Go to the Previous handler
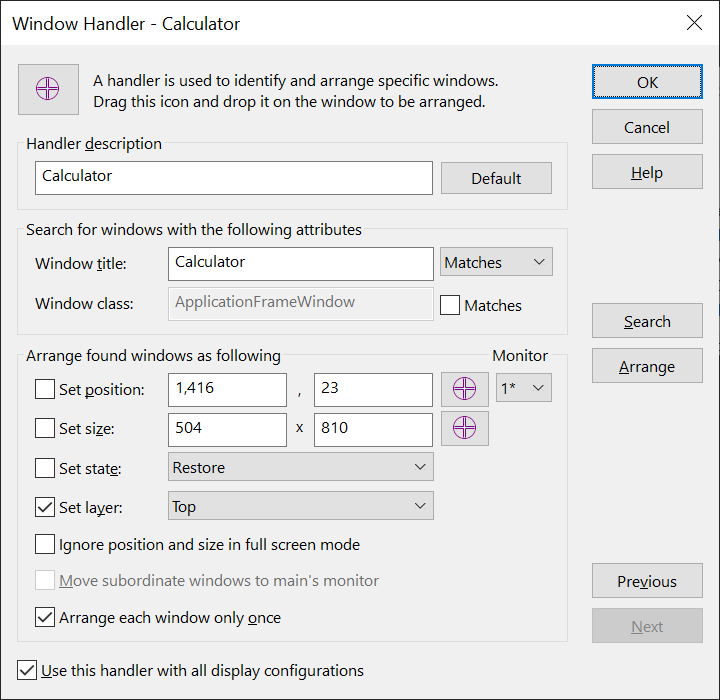Image resolution: width=720 pixels, height=700 pixels. [x=647, y=581]
